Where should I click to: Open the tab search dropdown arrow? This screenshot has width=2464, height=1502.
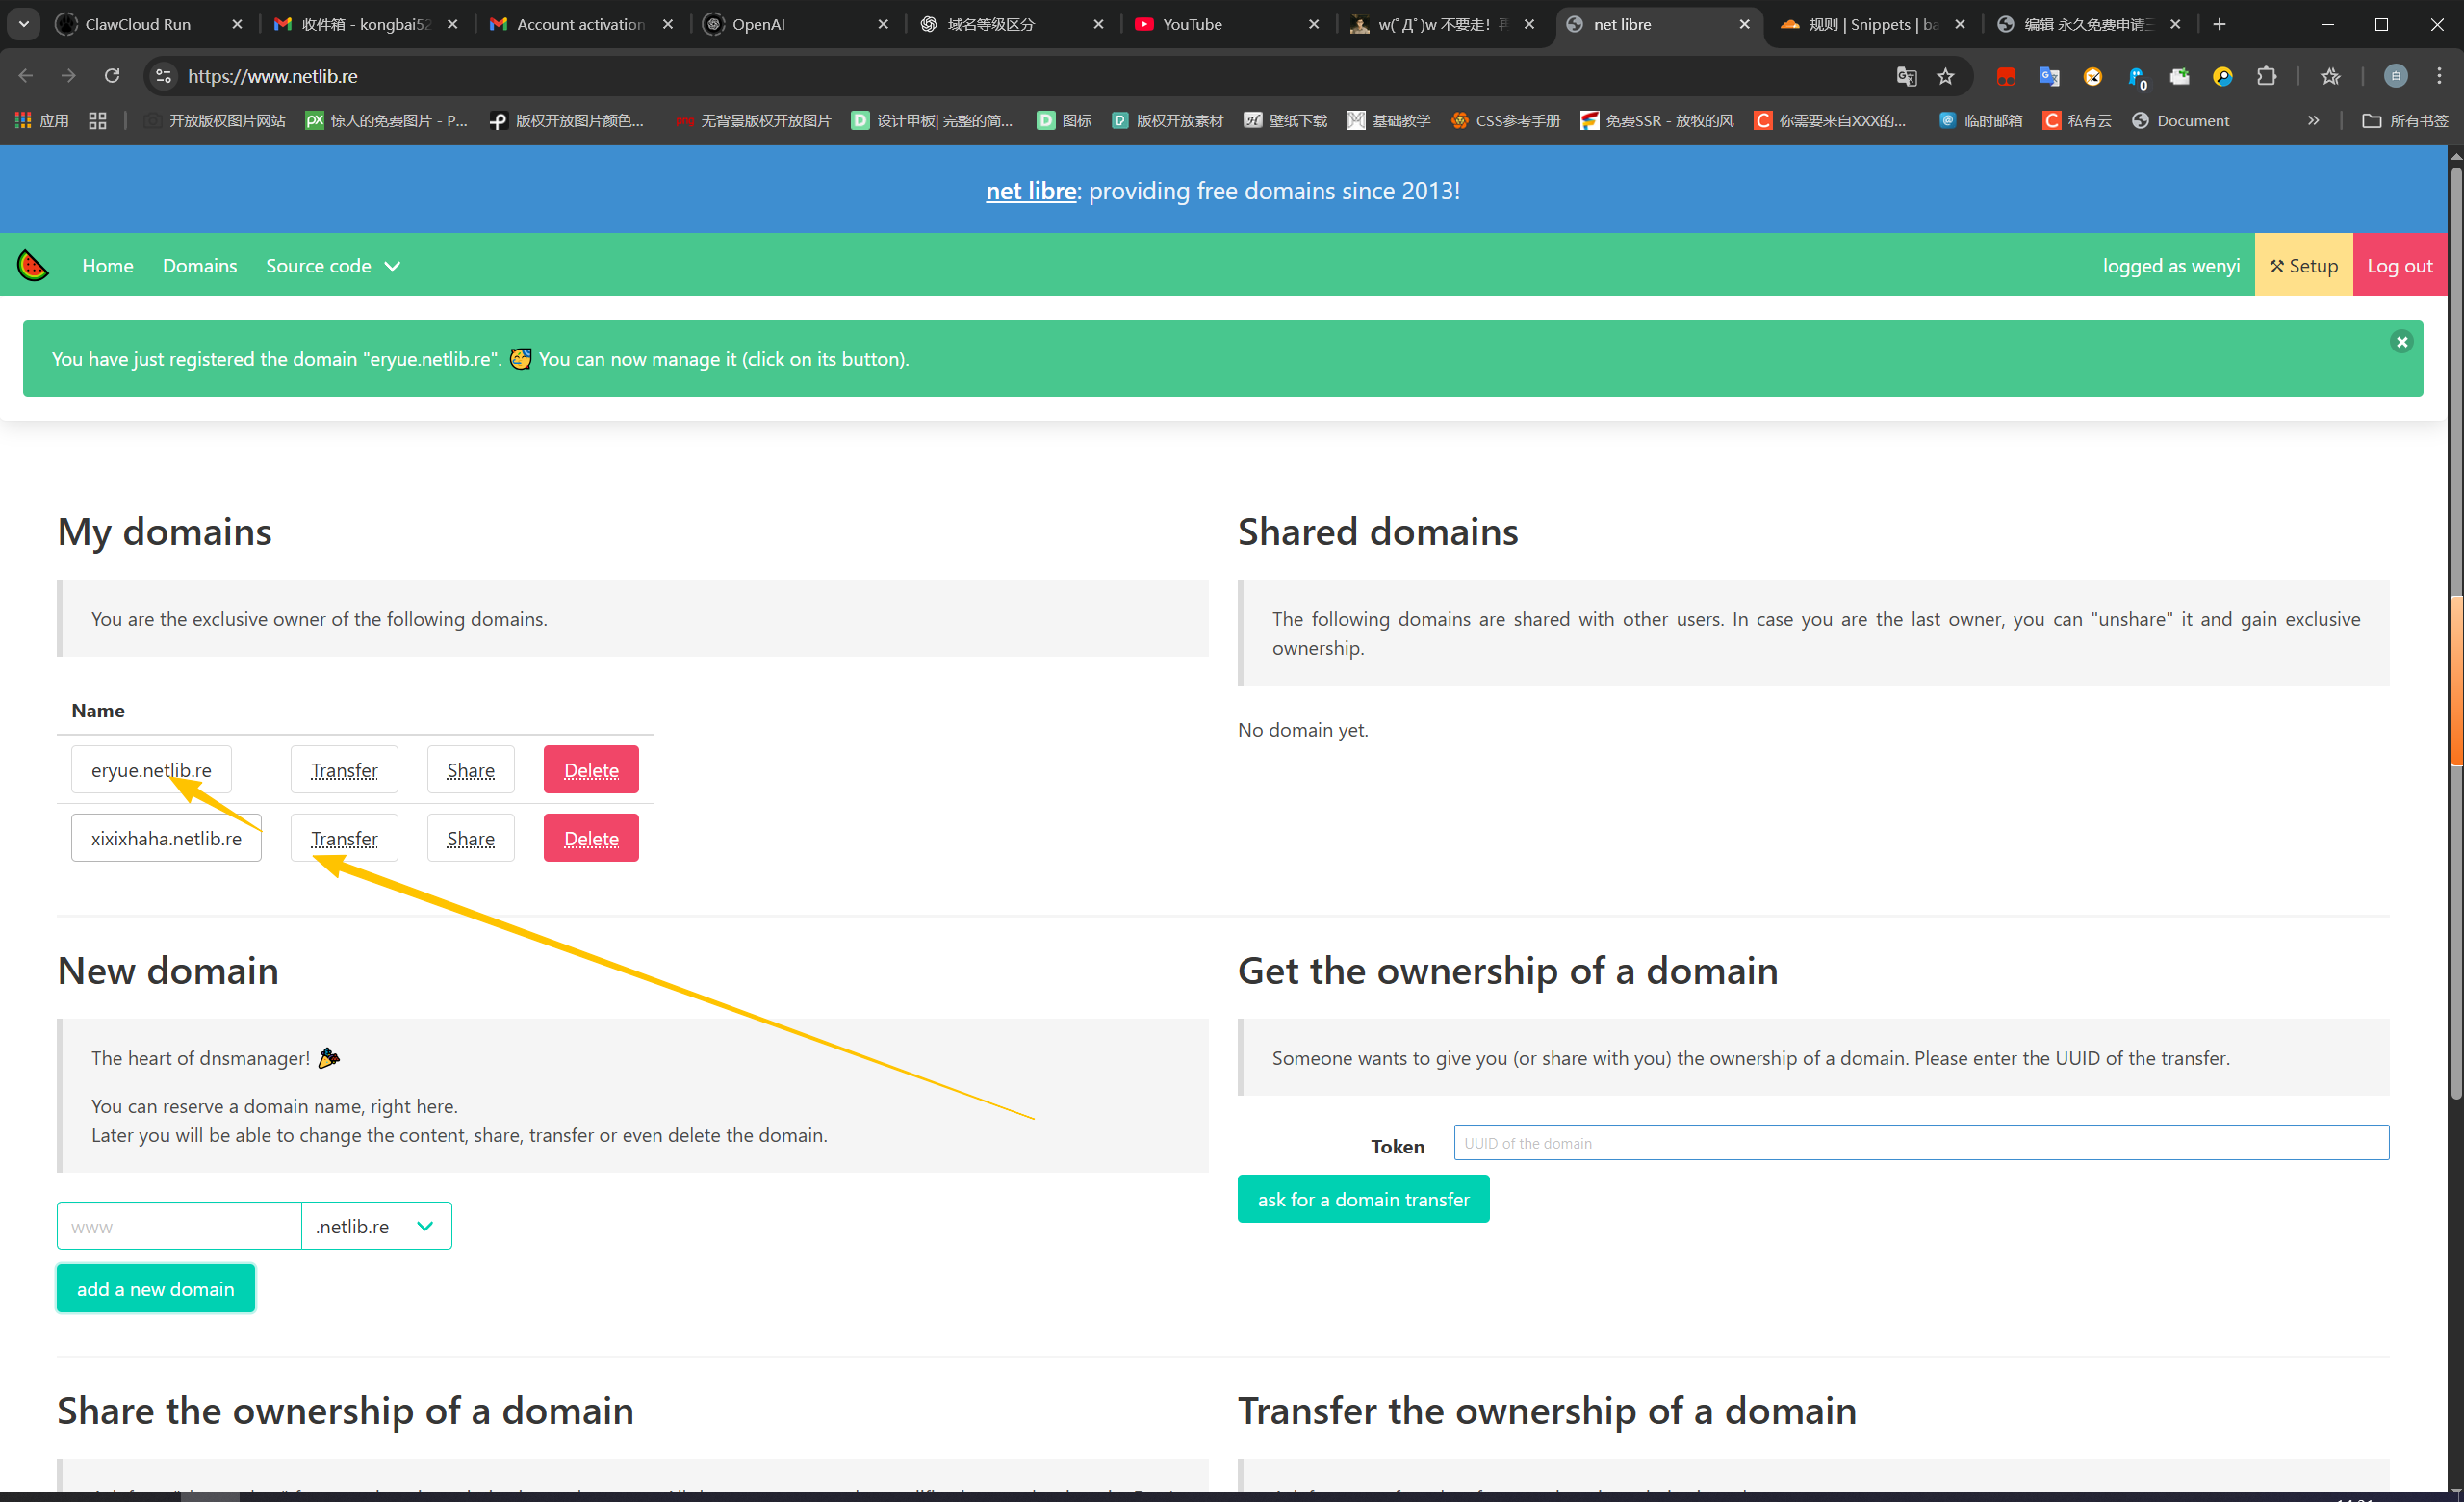click(x=24, y=24)
